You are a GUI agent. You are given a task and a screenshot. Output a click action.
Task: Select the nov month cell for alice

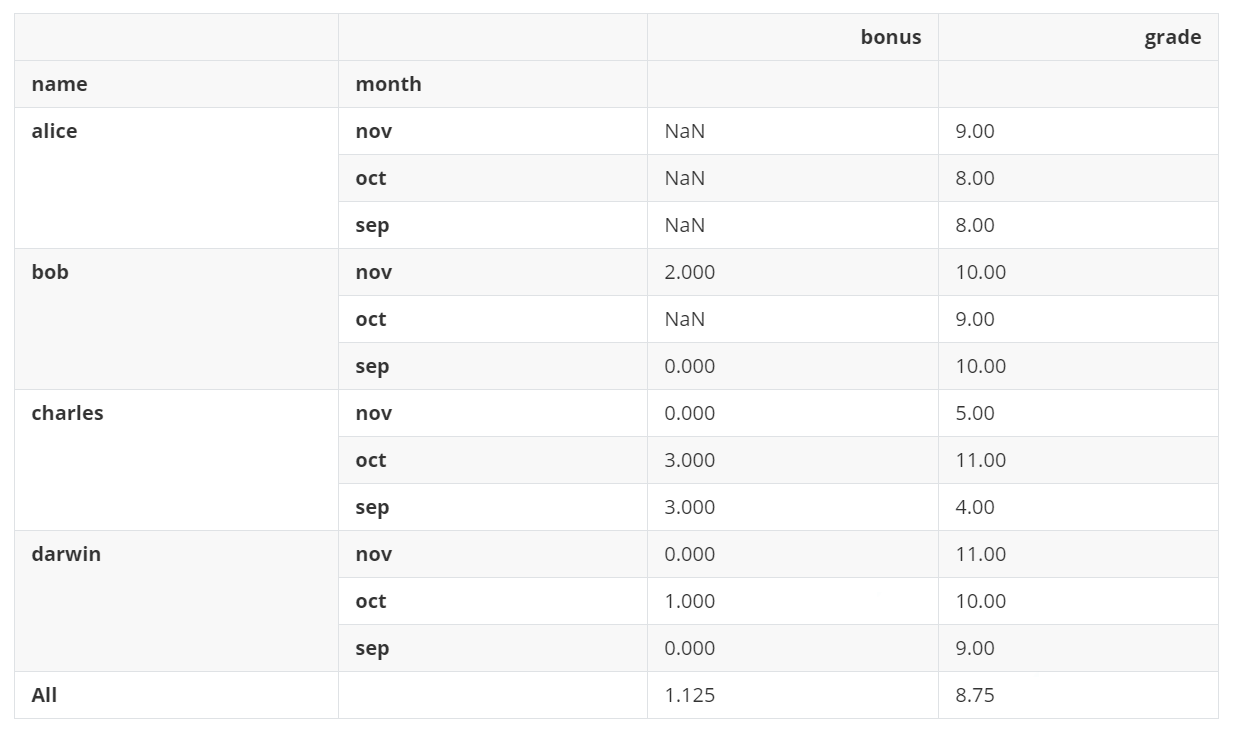[x=373, y=132]
